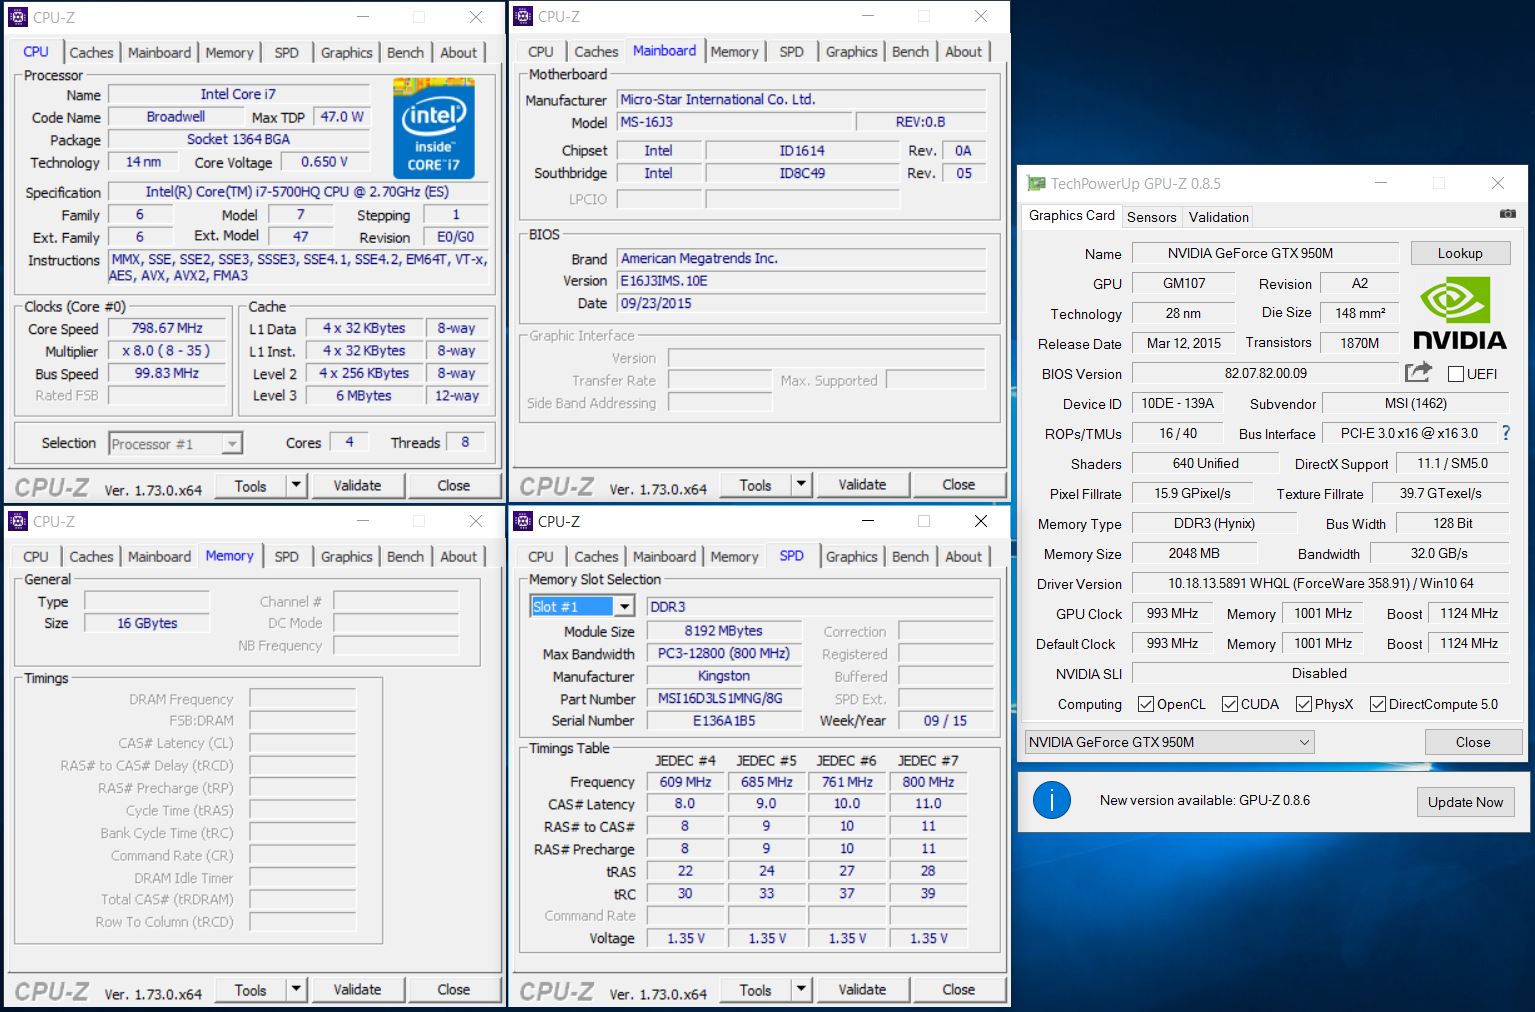Click the Level 3 cache value 6 MBytes
The image size is (1535, 1012).
[363, 396]
